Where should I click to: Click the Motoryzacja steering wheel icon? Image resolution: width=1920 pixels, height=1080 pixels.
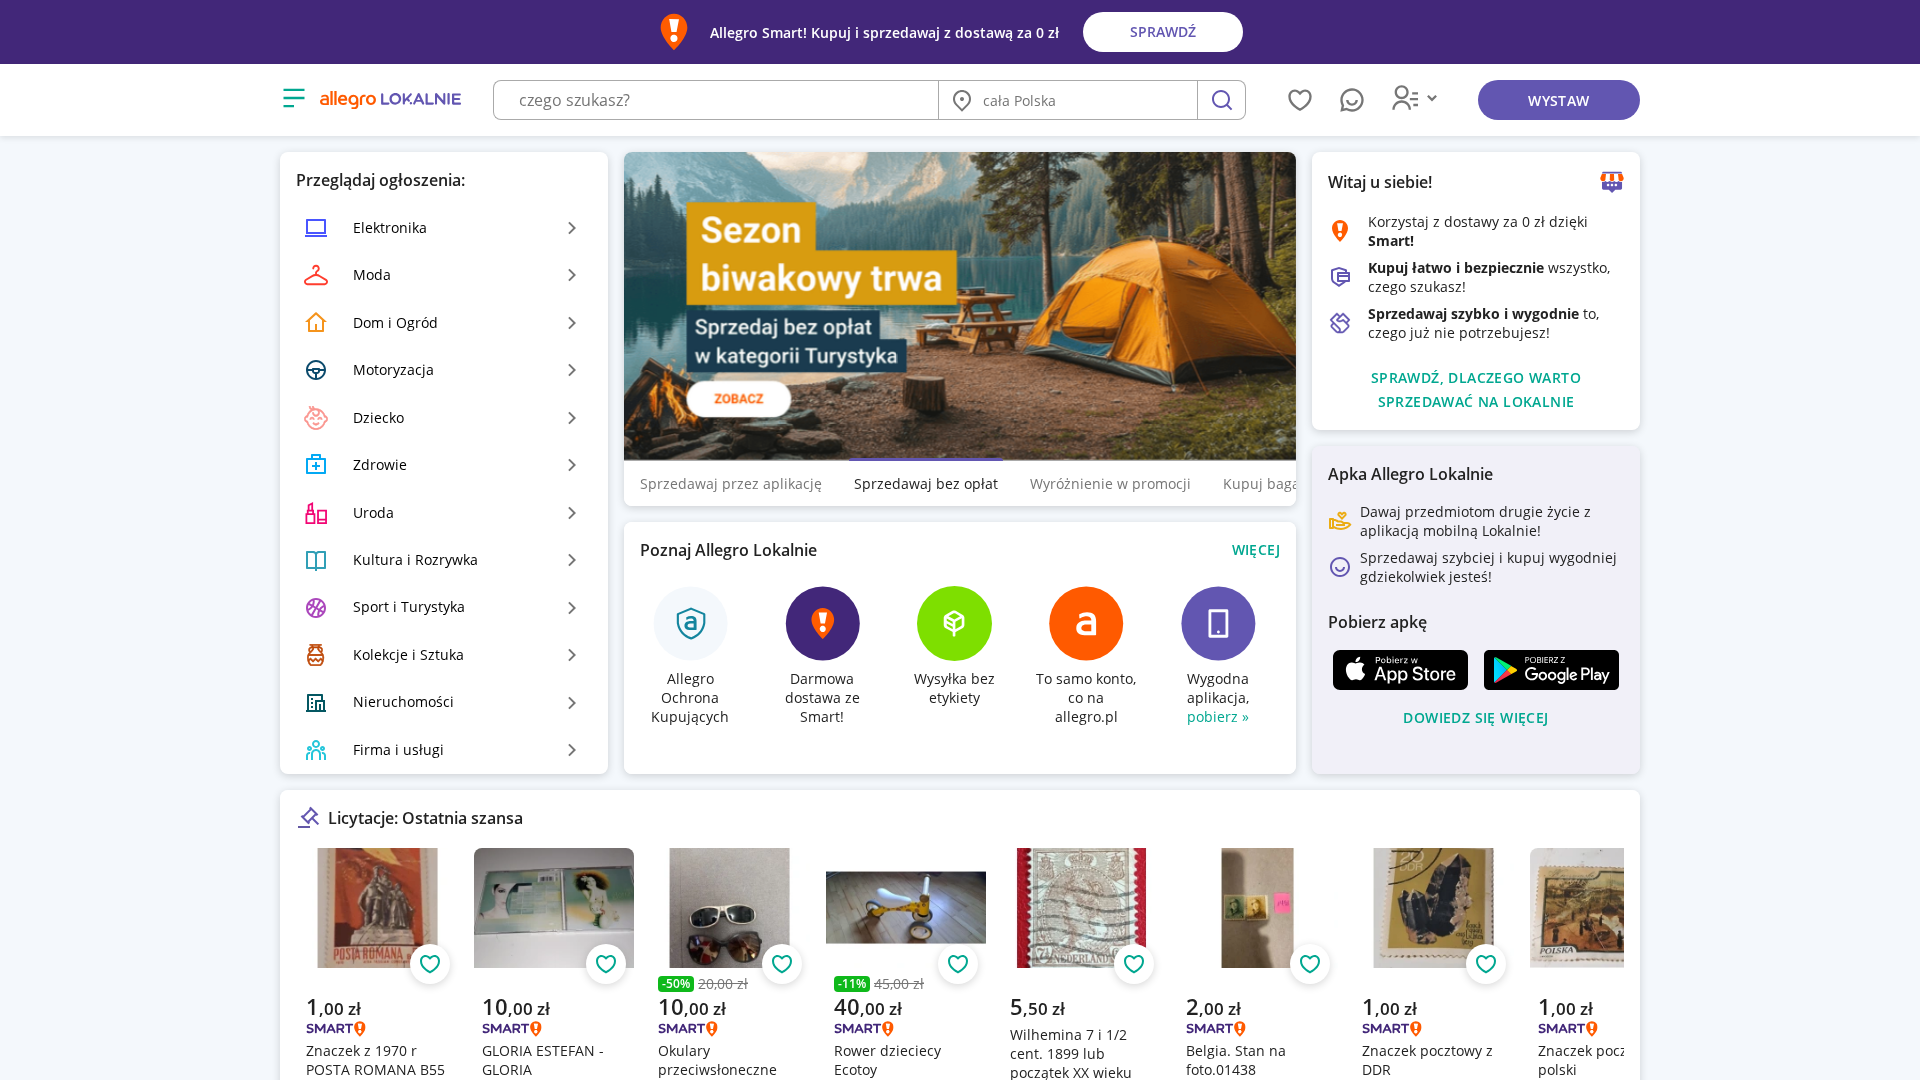pyautogui.click(x=316, y=370)
